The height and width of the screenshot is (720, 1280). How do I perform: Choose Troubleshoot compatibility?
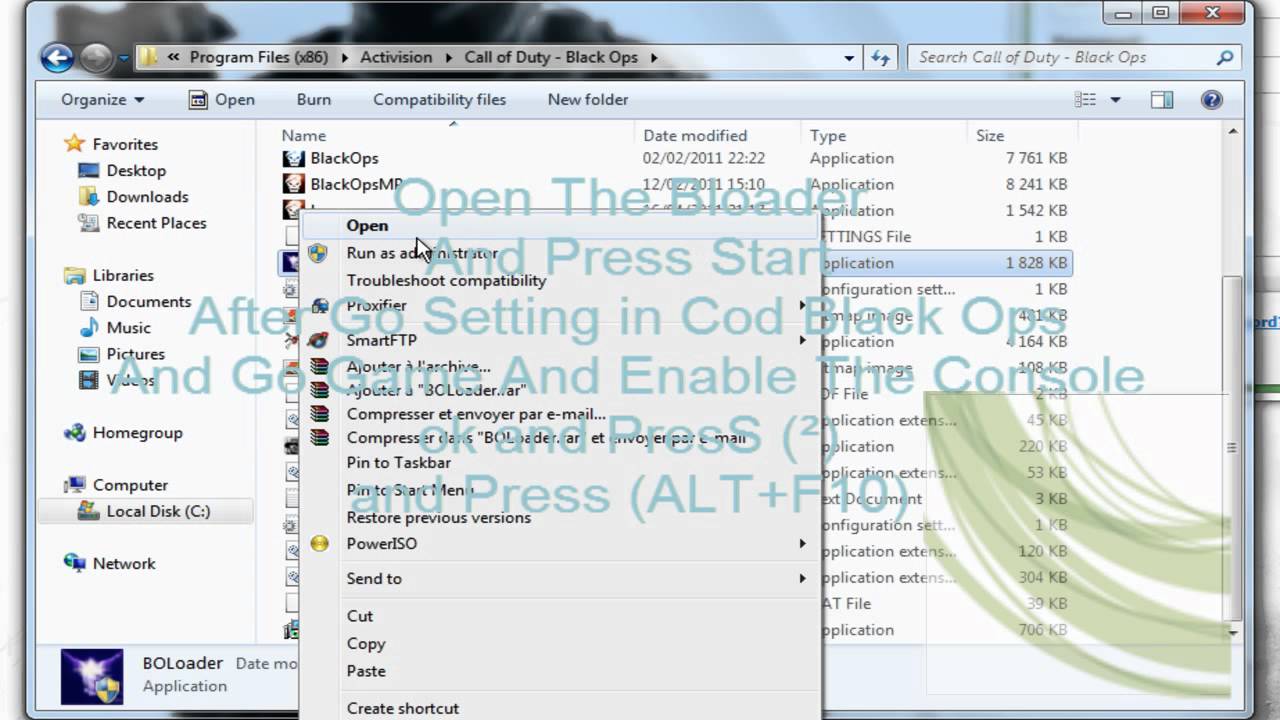tap(446, 280)
